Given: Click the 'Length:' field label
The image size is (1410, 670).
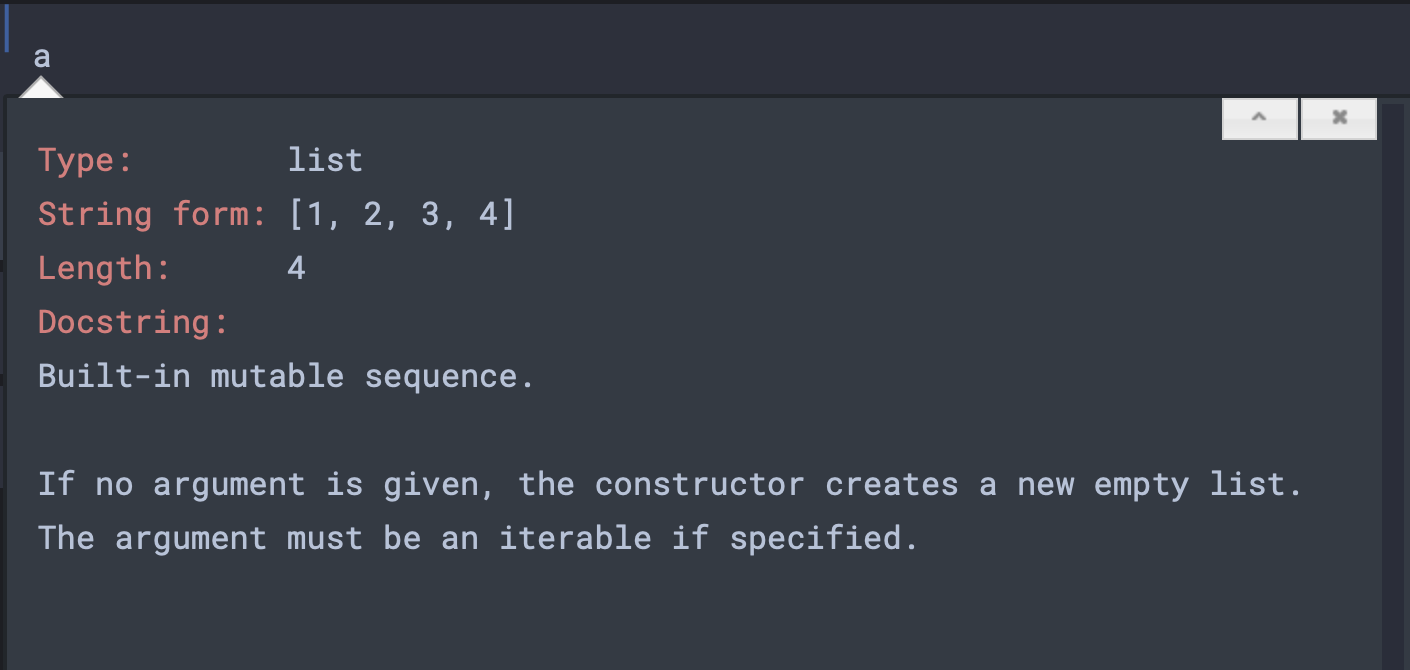Looking at the screenshot, I should [x=104, y=268].
